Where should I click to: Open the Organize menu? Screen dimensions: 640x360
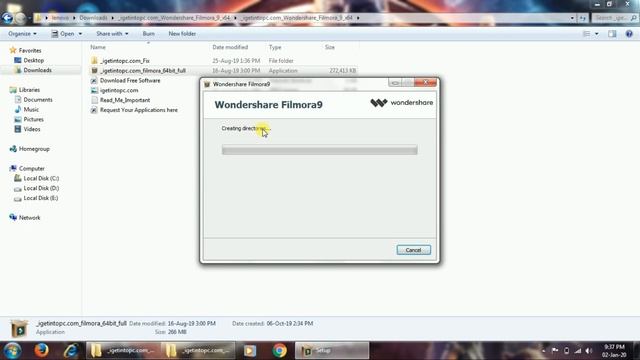tap(22, 33)
